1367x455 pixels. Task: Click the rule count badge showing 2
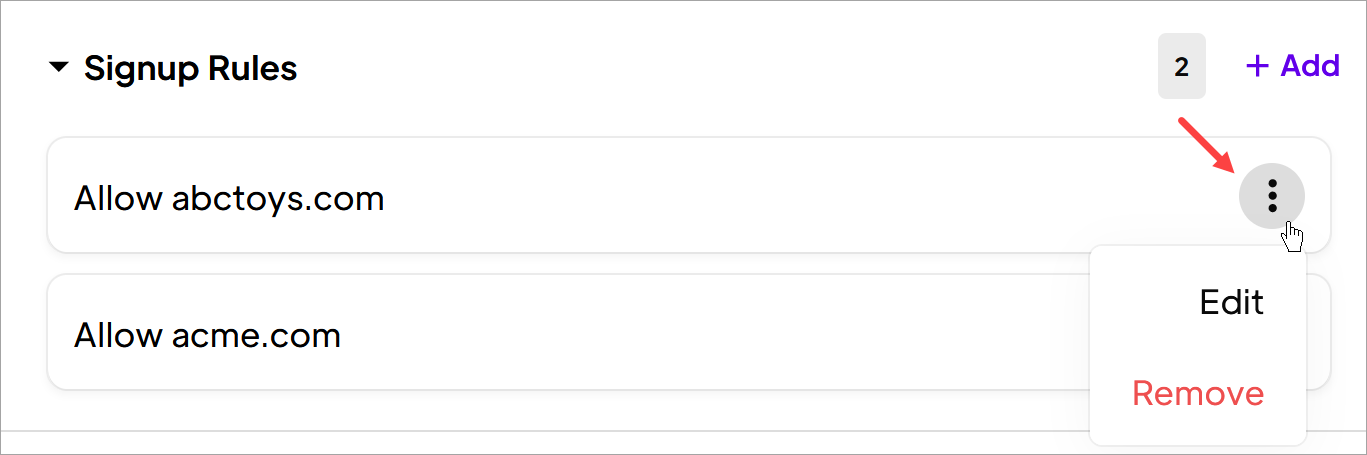pos(1181,67)
